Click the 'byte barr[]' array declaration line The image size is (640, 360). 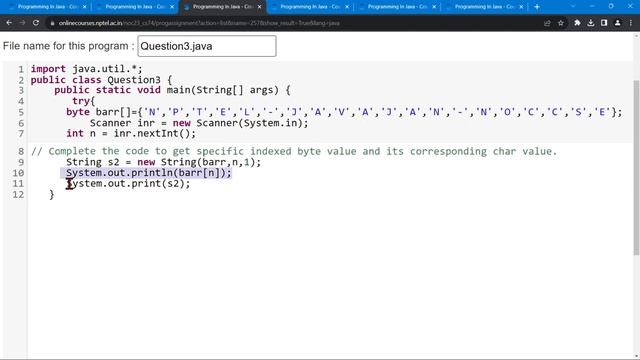[x=344, y=112]
